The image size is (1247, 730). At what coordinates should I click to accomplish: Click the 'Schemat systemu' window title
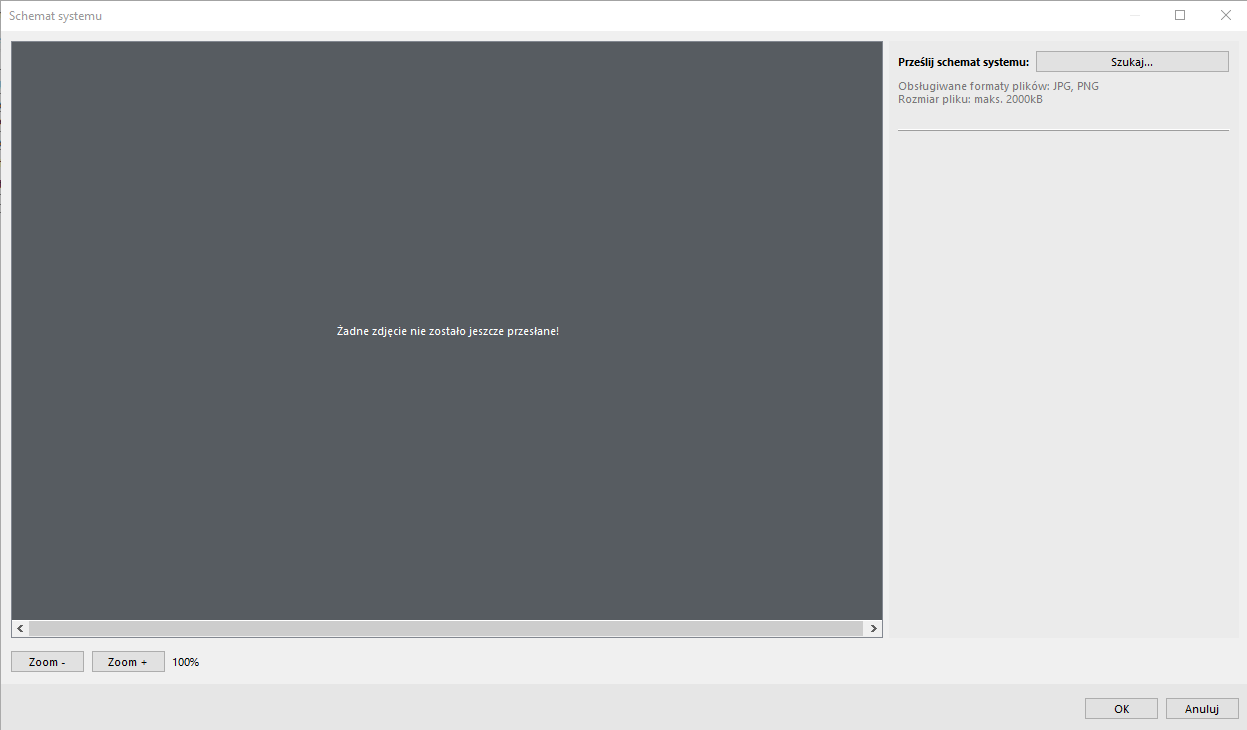[55, 16]
